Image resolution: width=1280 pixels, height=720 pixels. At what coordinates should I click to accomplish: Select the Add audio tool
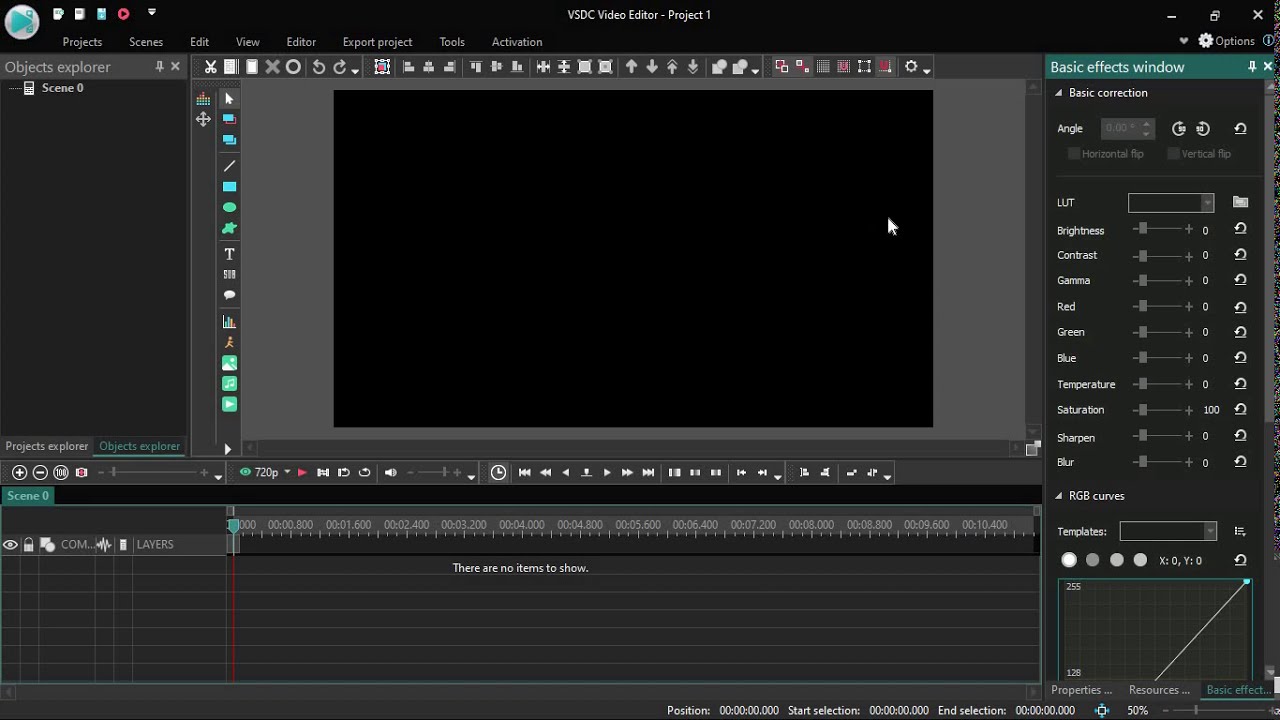click(x=229, y=384)
